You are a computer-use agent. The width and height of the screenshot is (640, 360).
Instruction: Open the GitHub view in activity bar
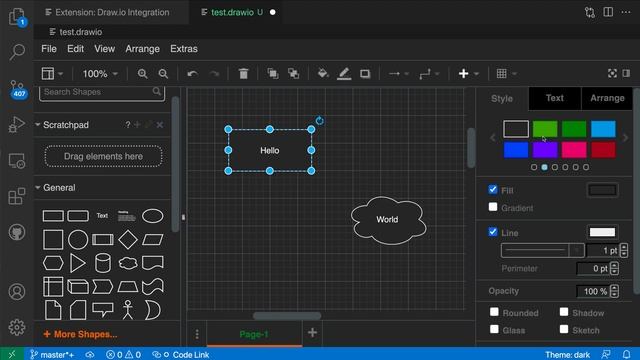pos(17,232)
